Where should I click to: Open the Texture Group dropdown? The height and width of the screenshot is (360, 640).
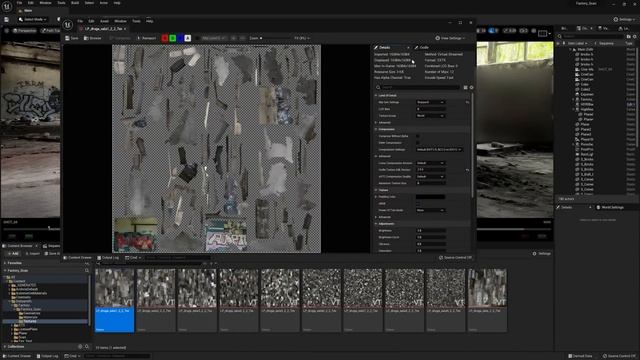[x=430, y=116]
